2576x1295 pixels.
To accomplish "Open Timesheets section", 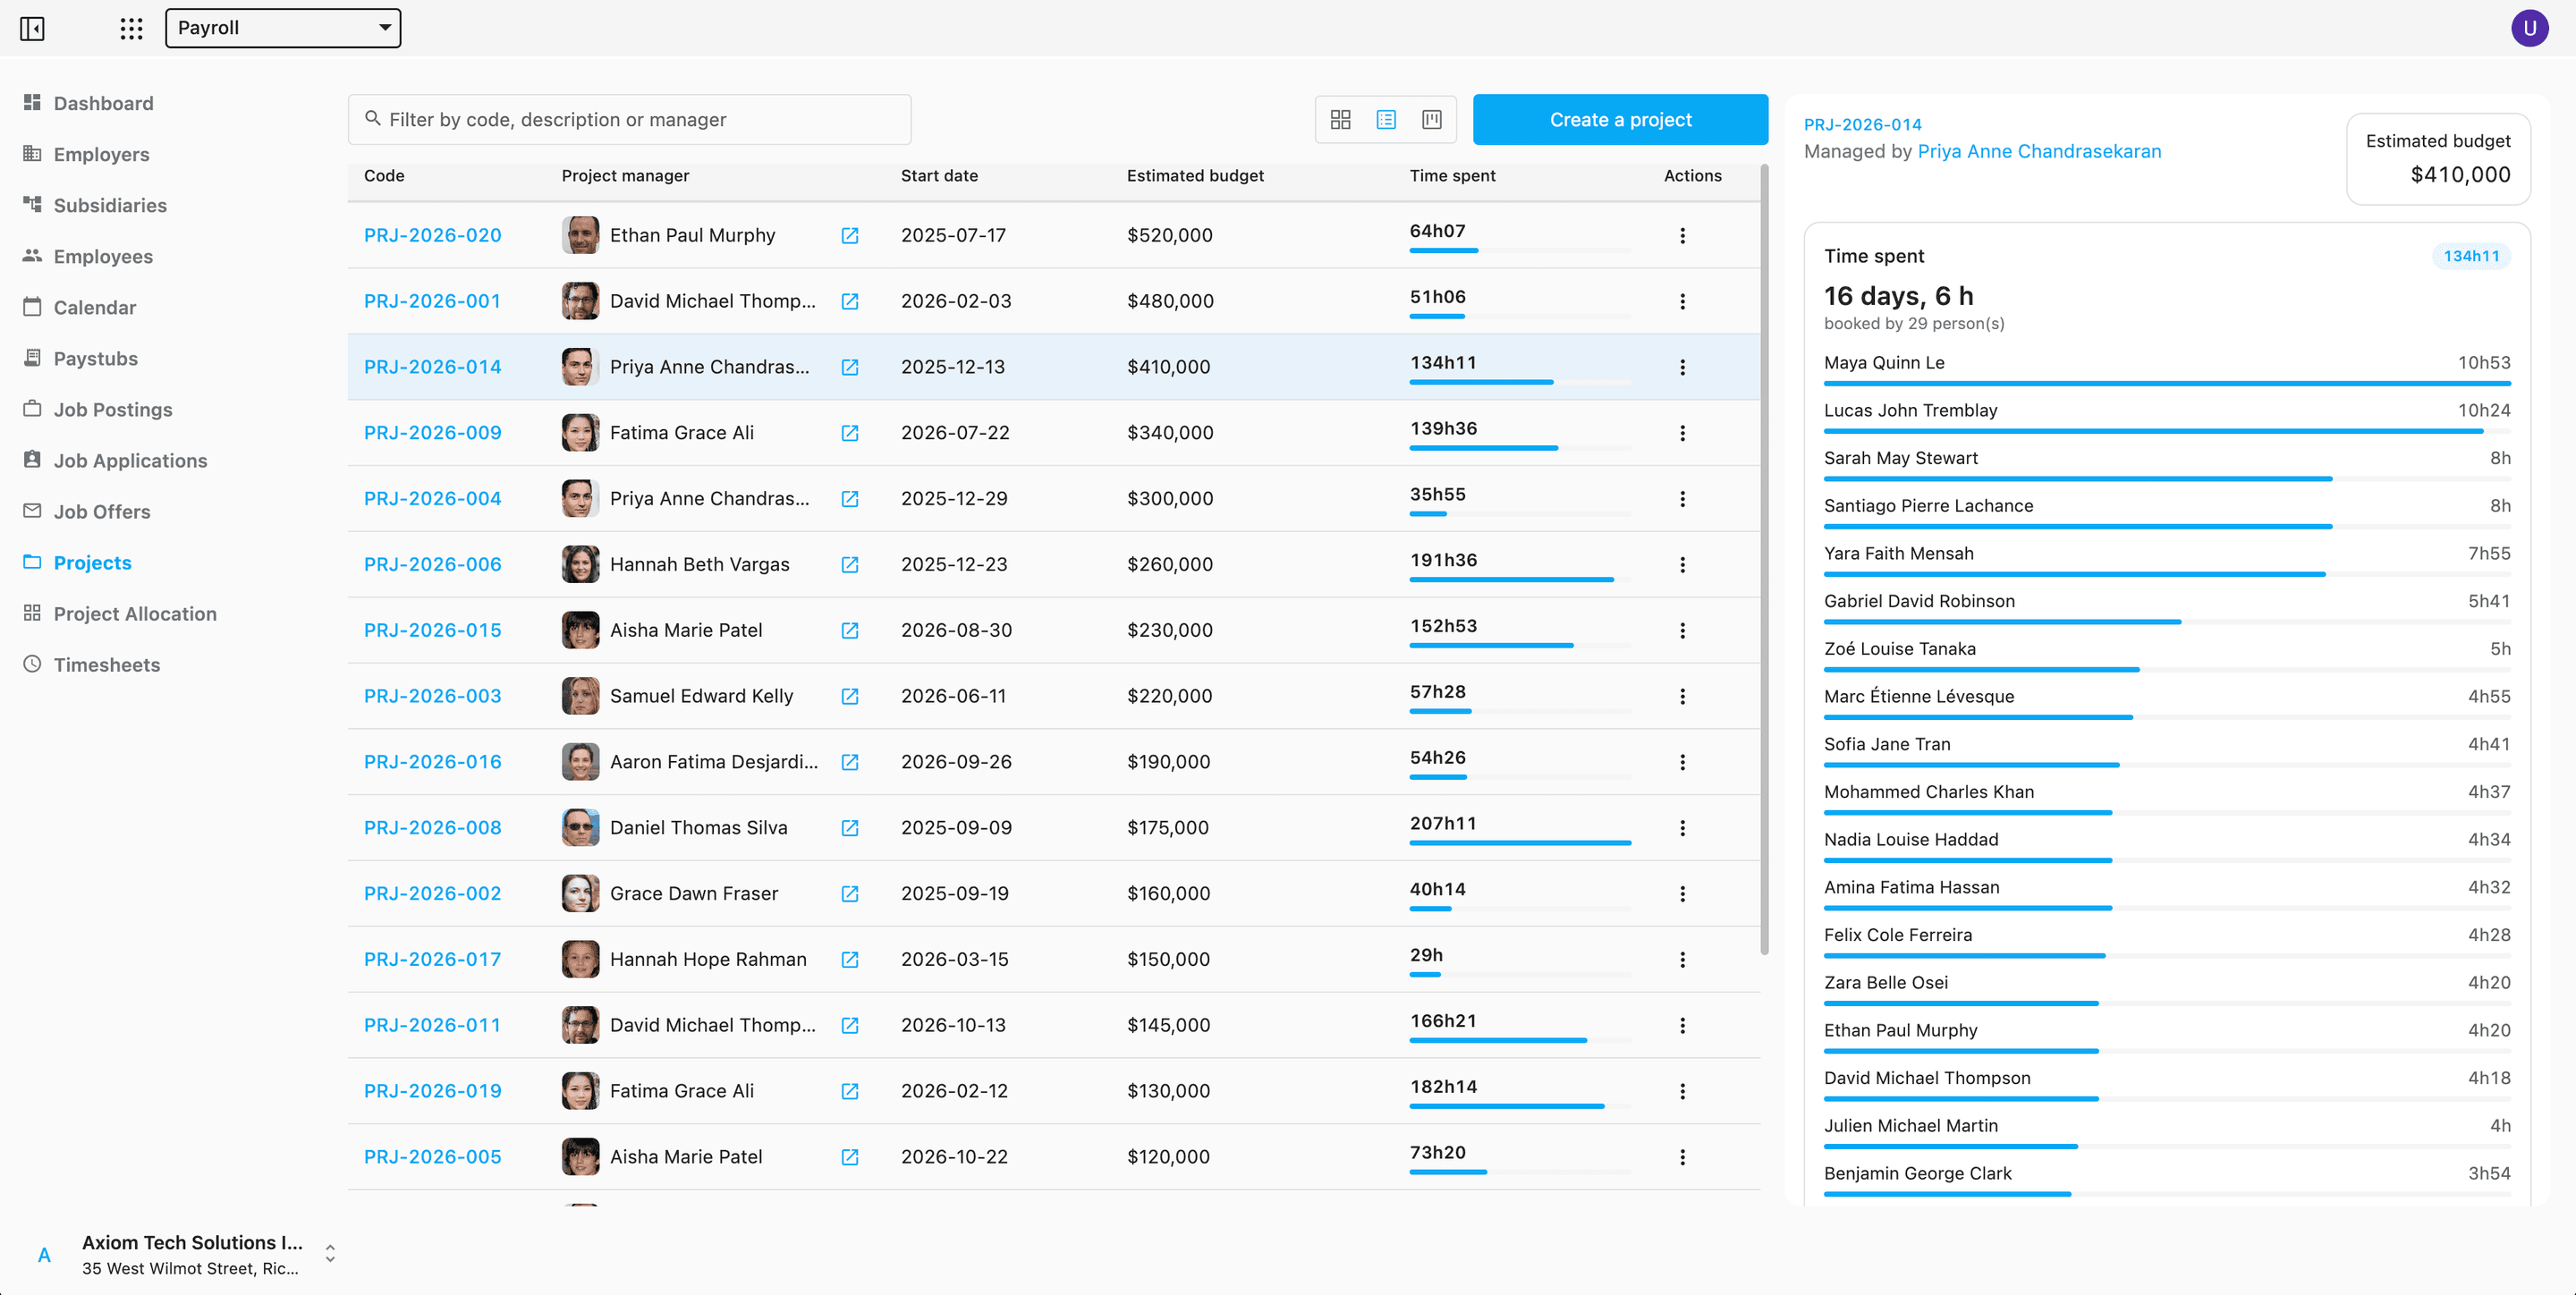I will coord(106,665).
